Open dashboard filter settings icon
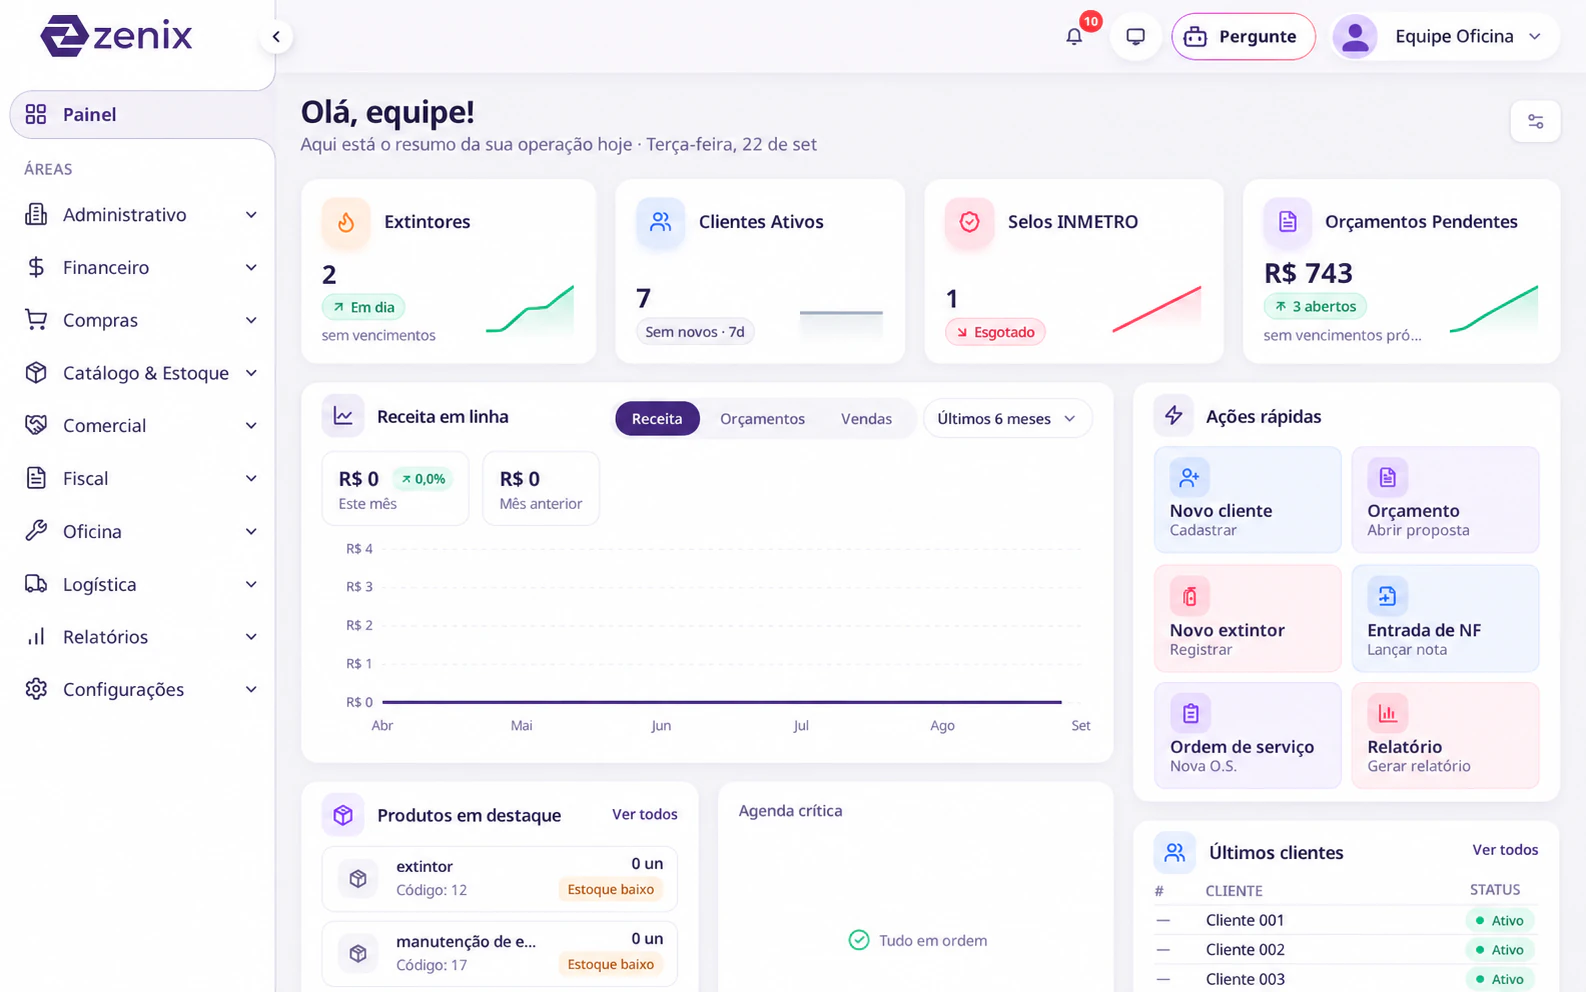This screenshot has height=992, width=1586. tap(1535, 122)
